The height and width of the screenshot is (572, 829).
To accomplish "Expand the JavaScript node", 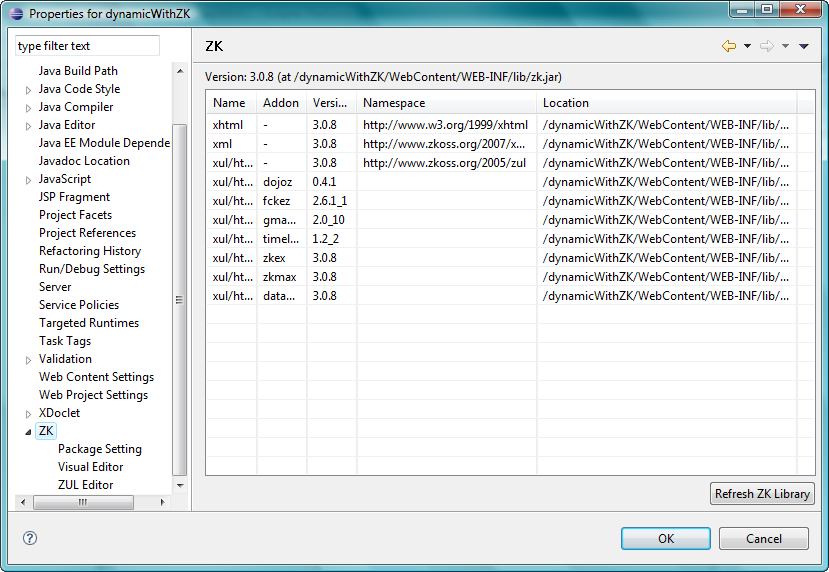I will coord(29,180).
